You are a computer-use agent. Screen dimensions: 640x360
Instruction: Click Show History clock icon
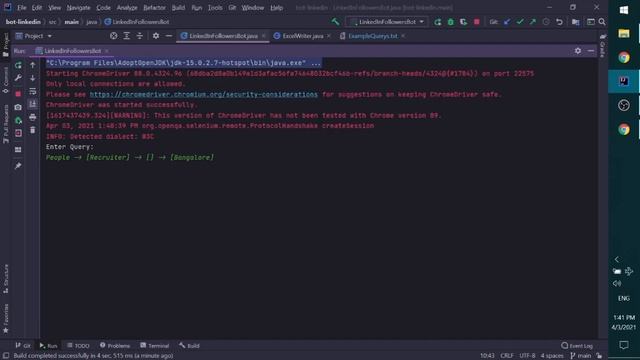tap(546, 22)
